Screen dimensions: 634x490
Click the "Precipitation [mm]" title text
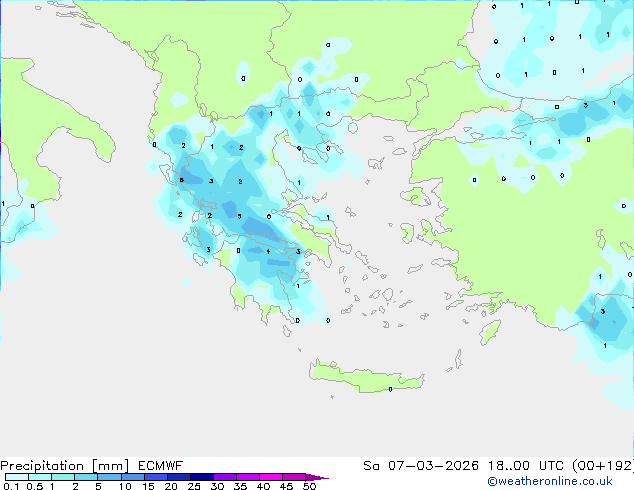click(x=65, y=466)
